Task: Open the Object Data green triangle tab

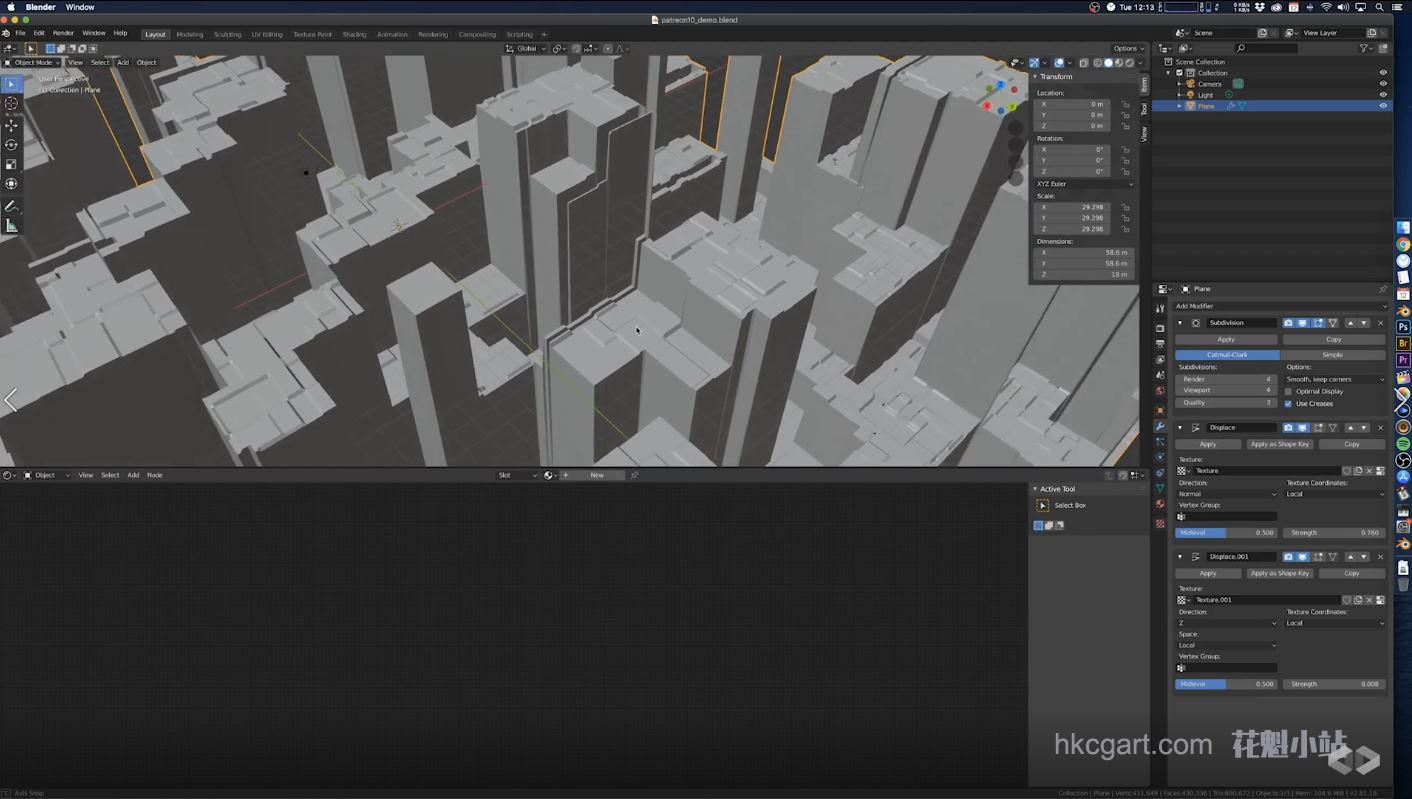Action: tap(1160, 488)
